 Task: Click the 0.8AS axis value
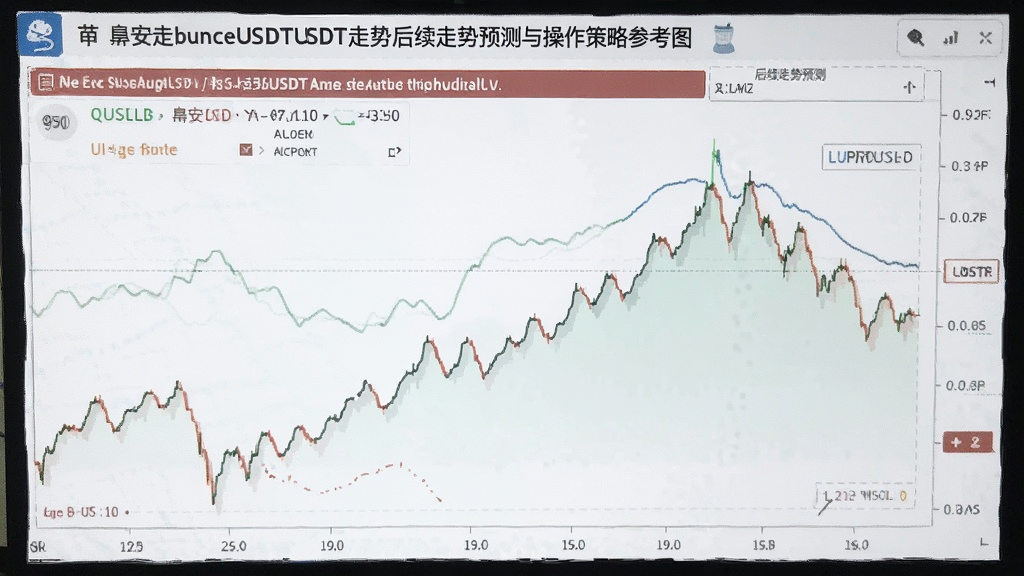961,509
